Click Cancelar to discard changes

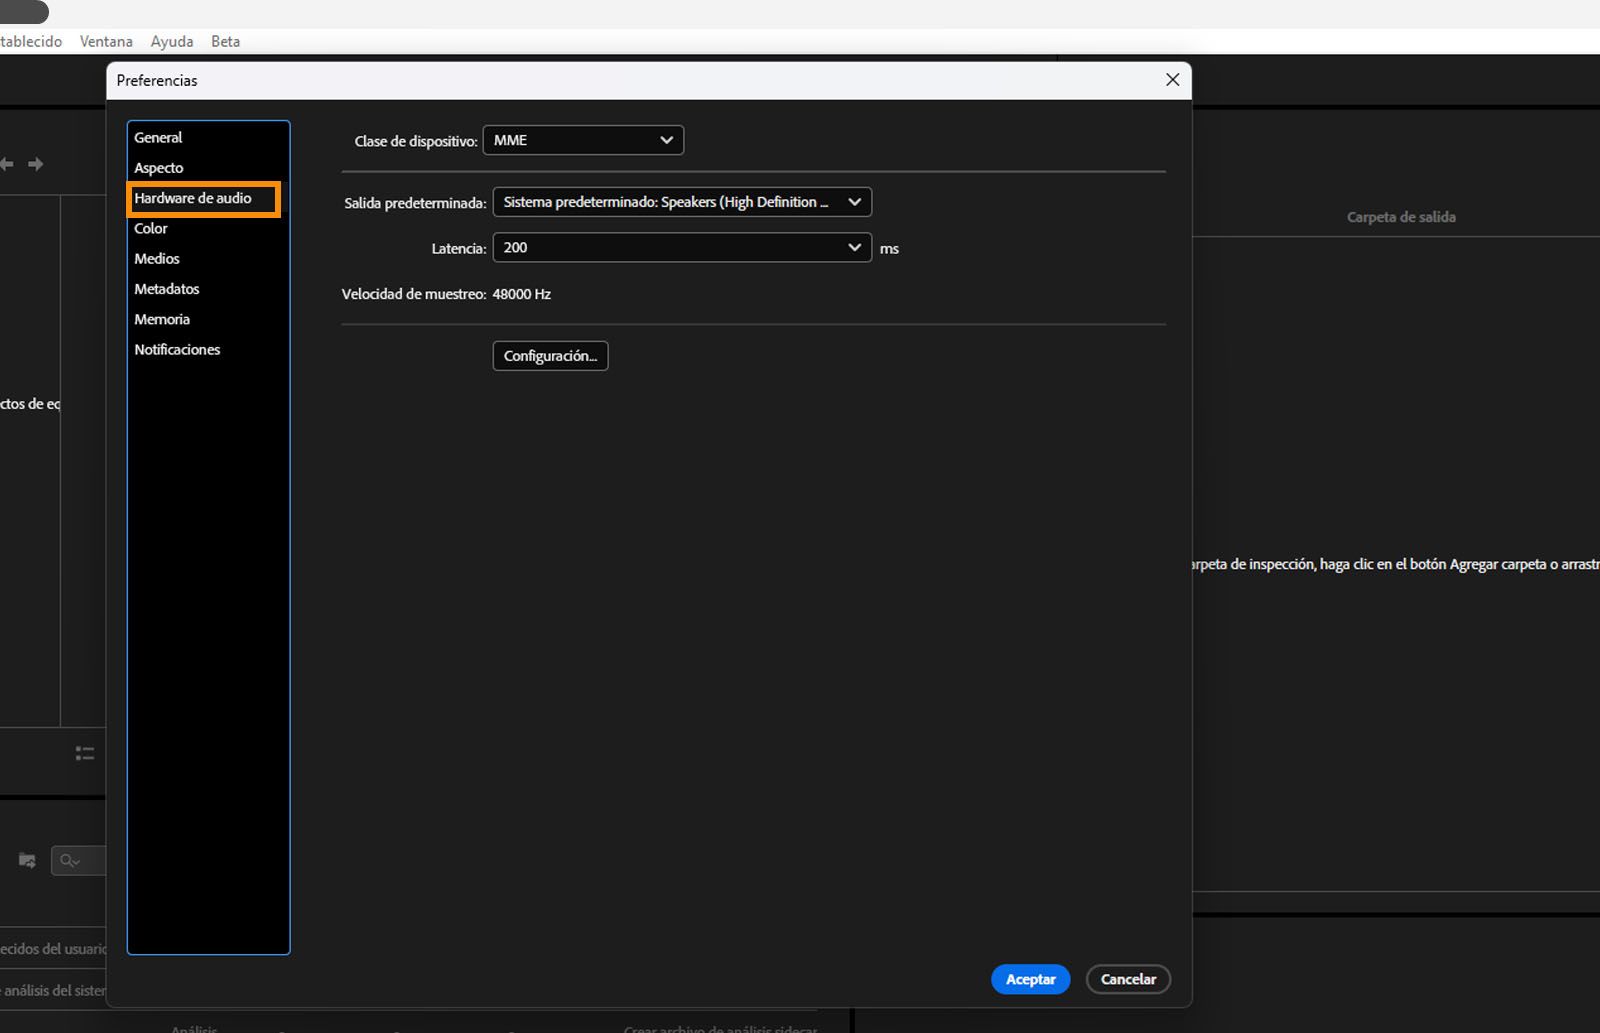pos(1128,979)
